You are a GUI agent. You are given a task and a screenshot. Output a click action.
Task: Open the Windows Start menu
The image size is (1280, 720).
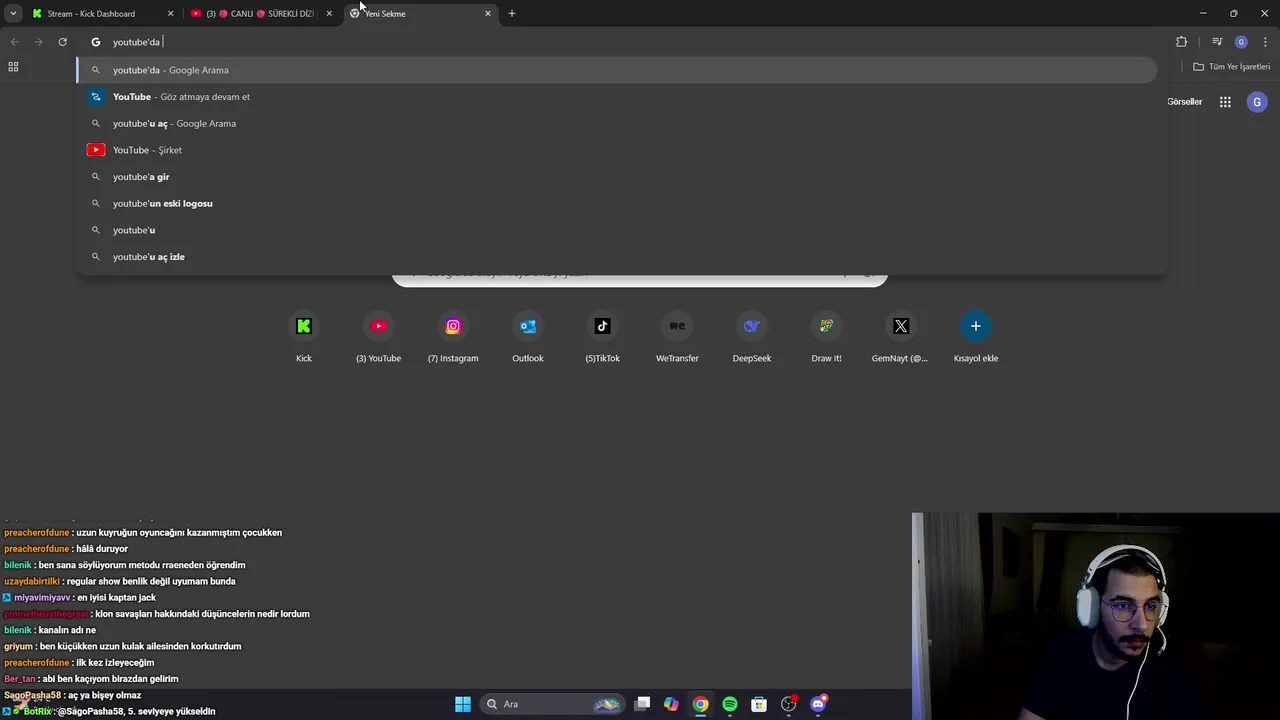pyautogui.click(x=463, y=704)
